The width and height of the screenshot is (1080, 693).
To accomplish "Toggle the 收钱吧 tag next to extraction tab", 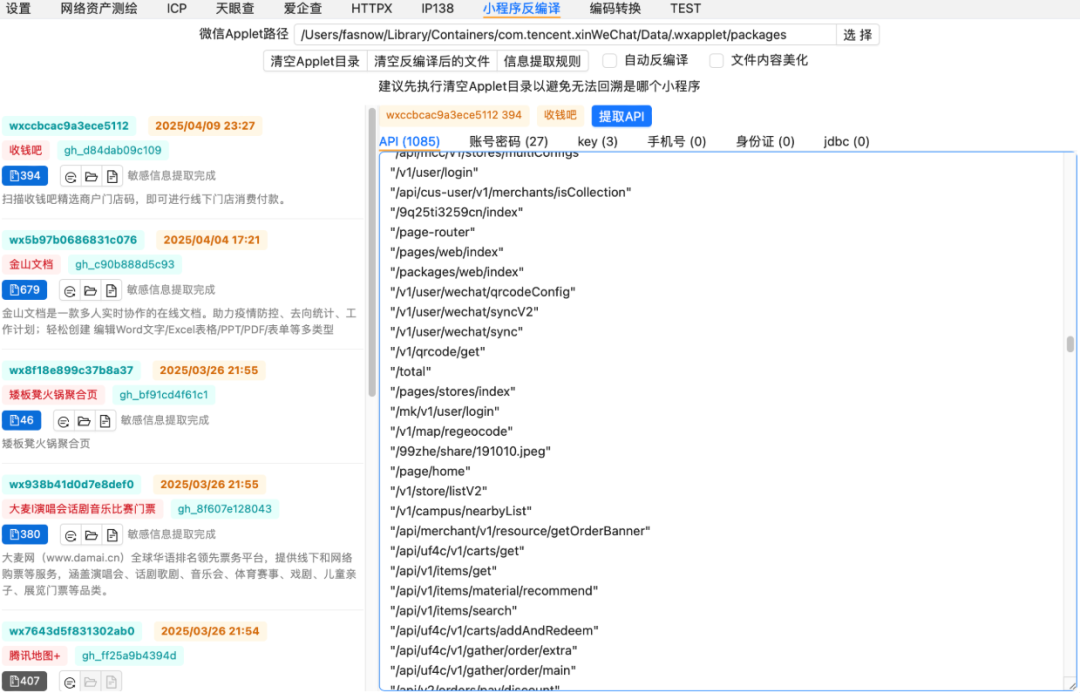I will coord(560,115).
